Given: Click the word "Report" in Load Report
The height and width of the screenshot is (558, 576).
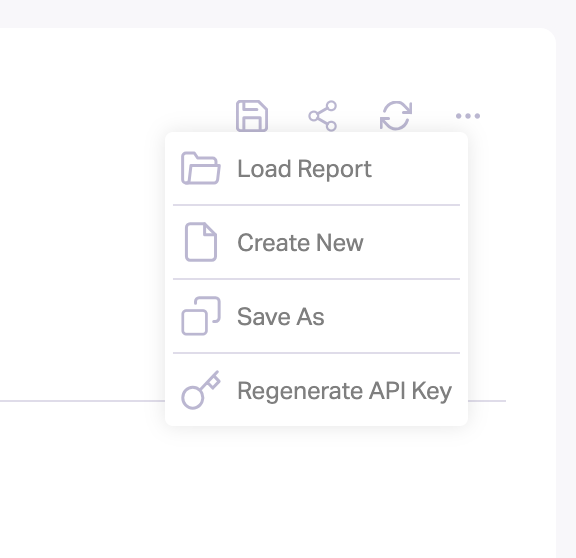Looking at the screenshot, I should pyautogui.click(x=335, y=170).
